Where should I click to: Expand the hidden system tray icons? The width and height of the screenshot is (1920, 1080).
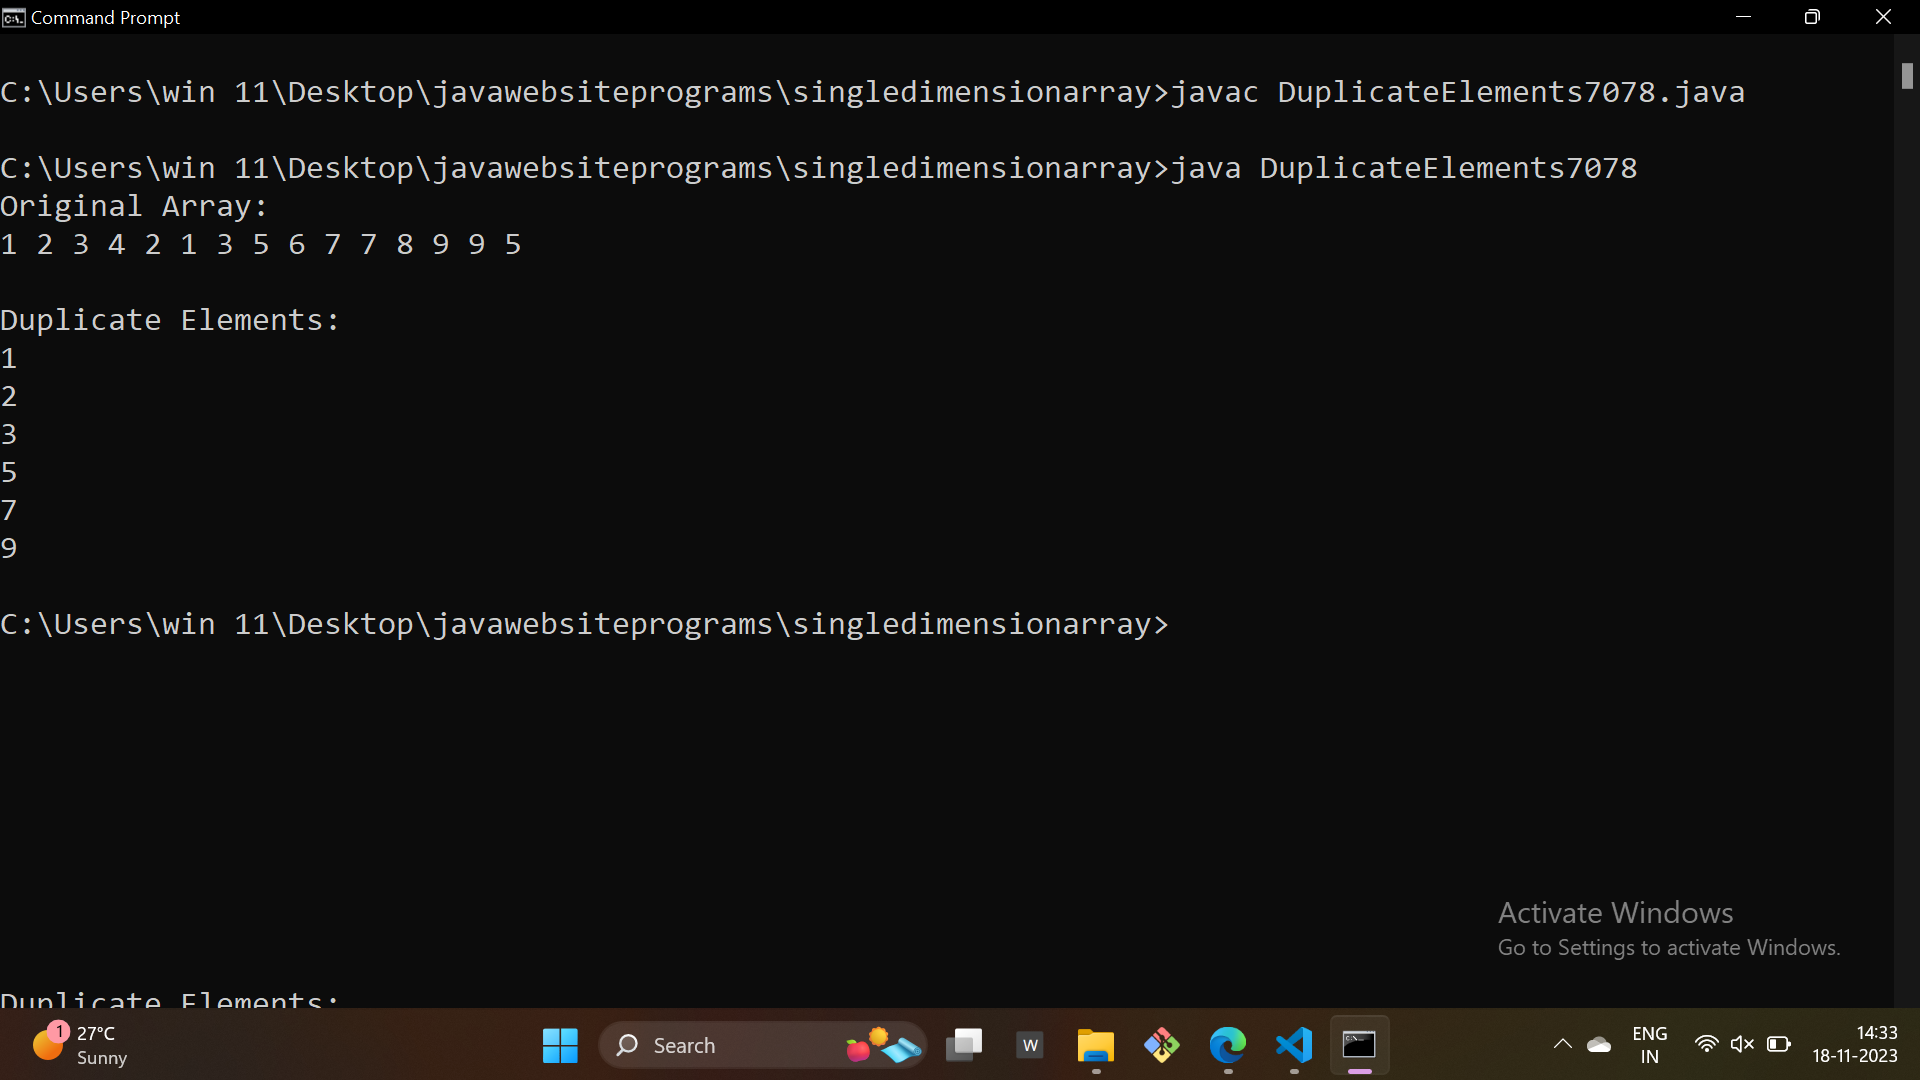[1562, 1045]
